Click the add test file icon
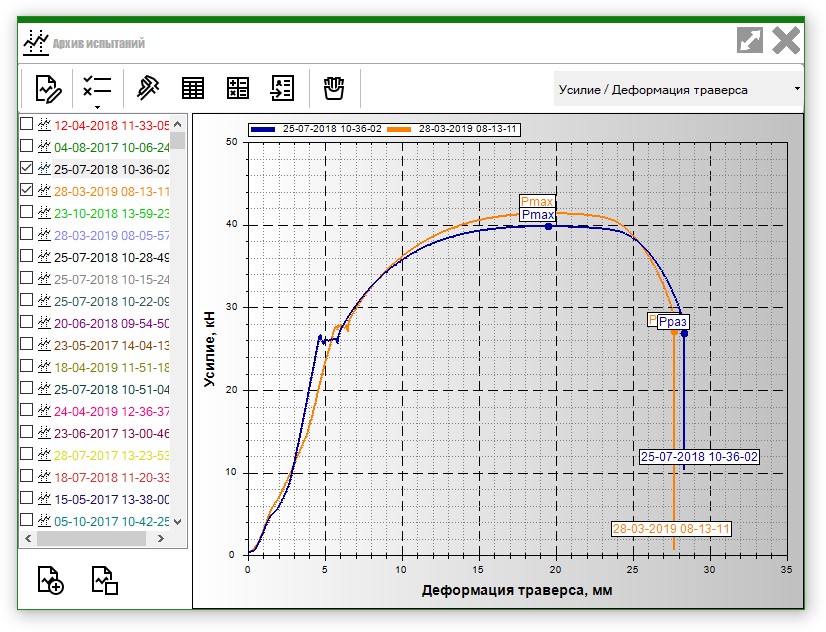 tap(51, 580)
